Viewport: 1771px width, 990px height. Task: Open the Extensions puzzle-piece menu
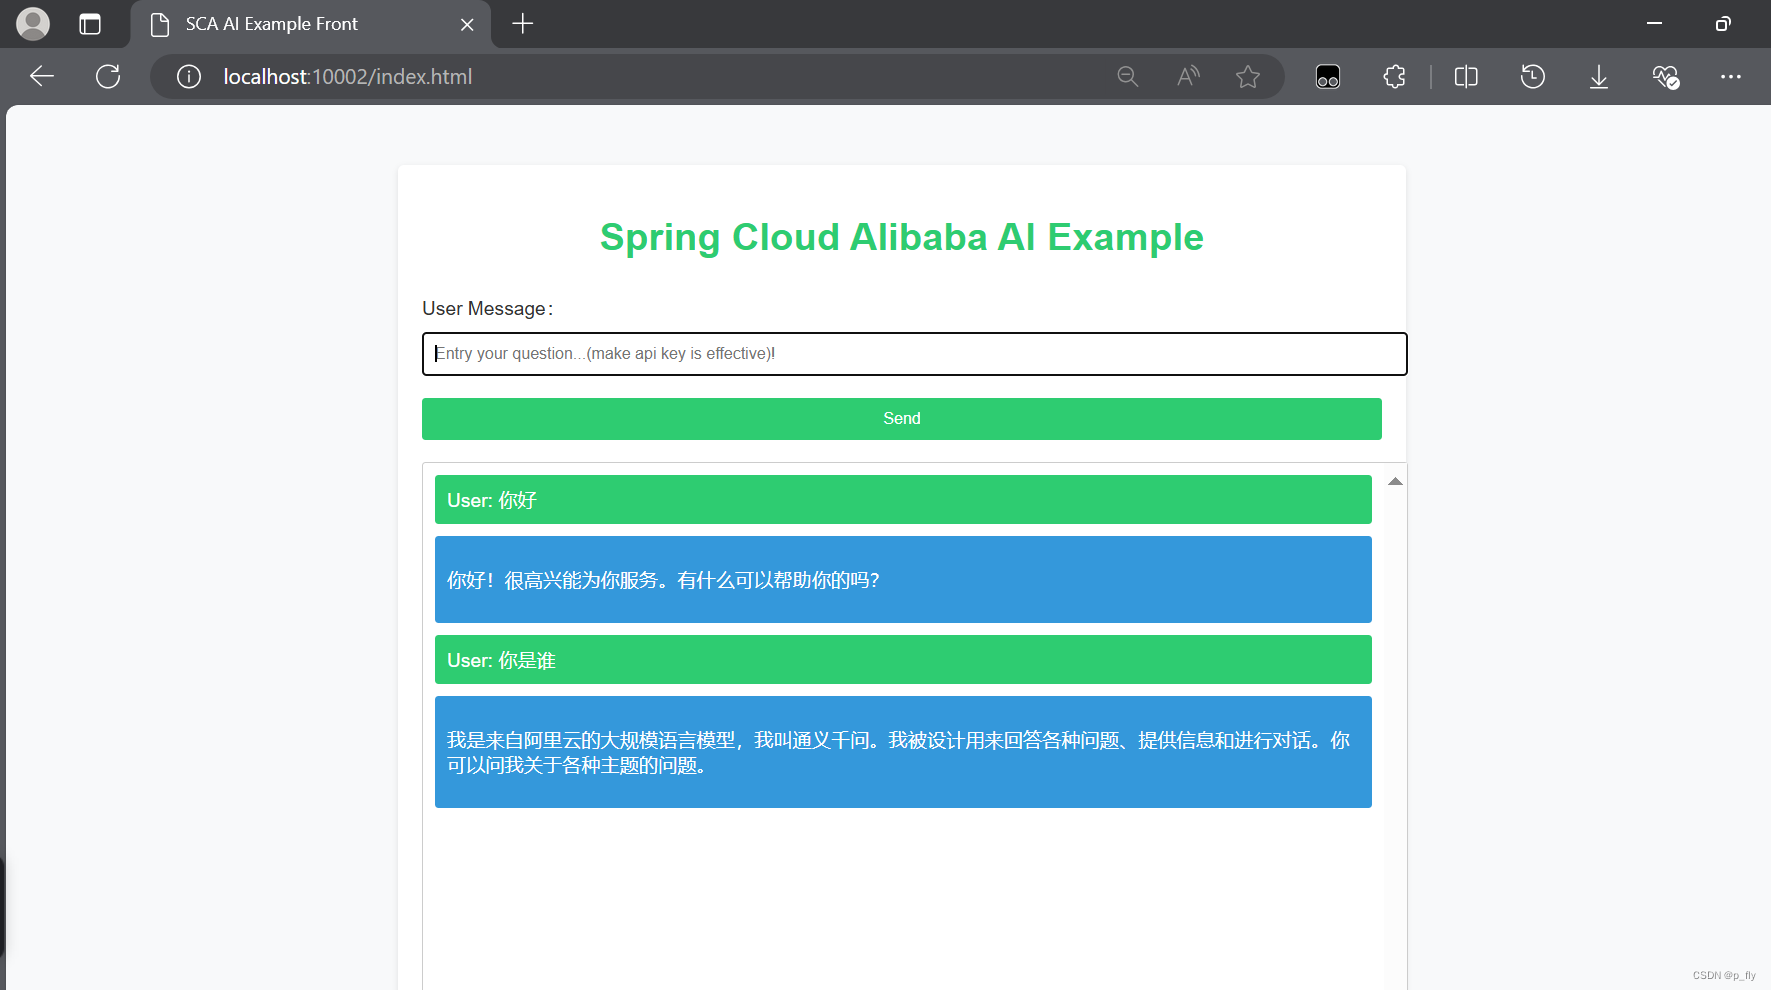click(1394, 77)
